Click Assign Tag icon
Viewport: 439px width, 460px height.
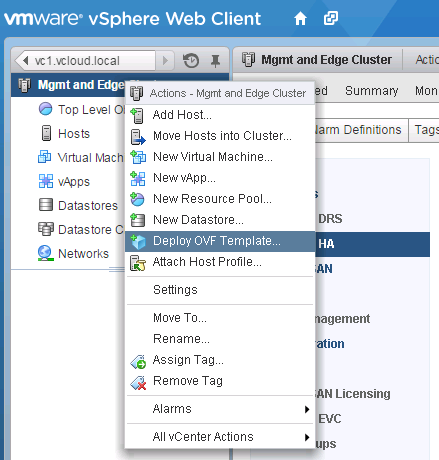[138, 361]
